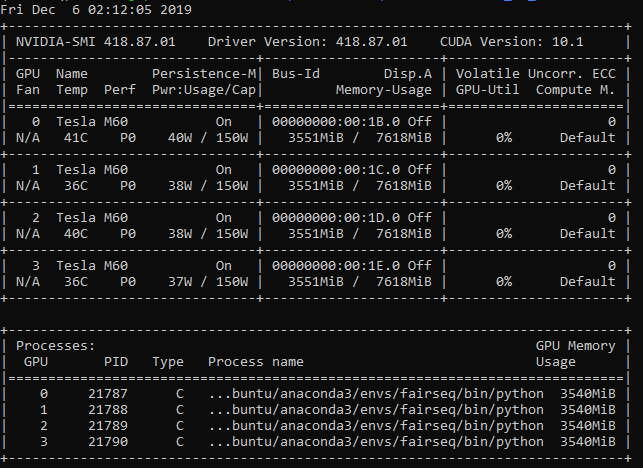Viewport: 643px width, 468px height.
Task: Click memory '3551MiB / 7618MiB' for GPU 1 (1C.0 row)
Action: [360, 186]
